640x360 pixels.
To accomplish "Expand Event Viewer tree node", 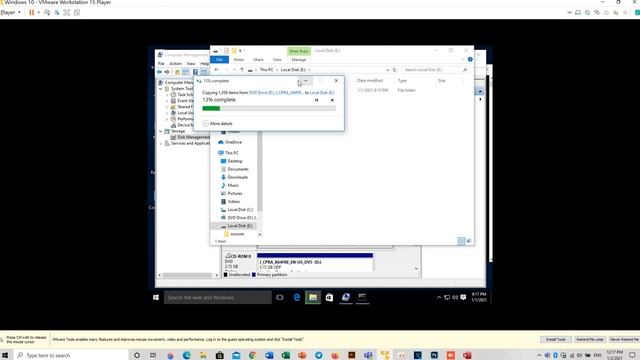I will 167,101.
